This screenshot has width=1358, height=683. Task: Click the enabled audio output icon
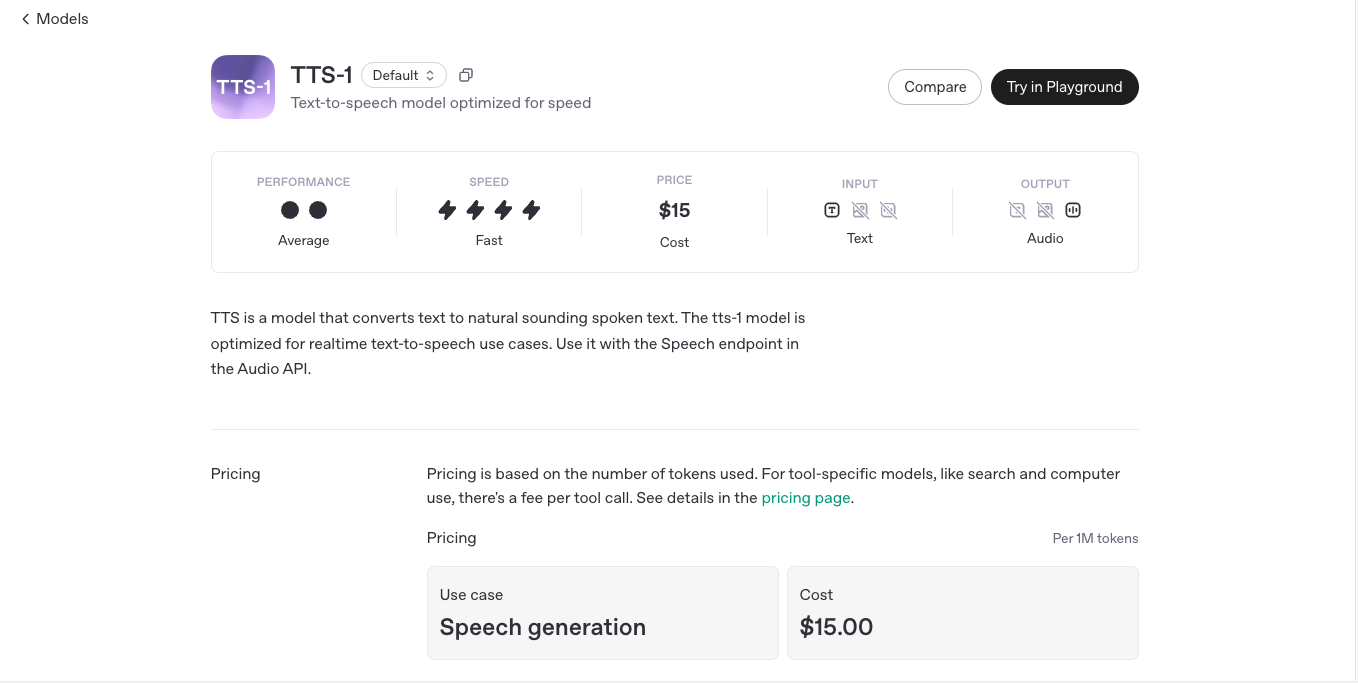pyautogui.click(x=1073, y=210)
